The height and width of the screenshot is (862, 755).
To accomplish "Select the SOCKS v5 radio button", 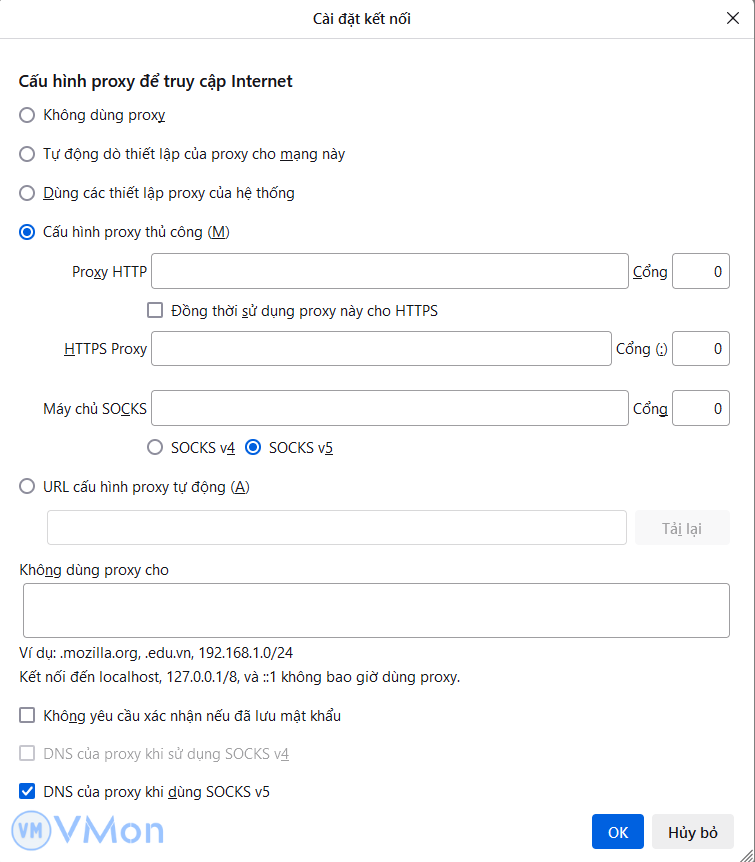I will (x=253, y=448).
